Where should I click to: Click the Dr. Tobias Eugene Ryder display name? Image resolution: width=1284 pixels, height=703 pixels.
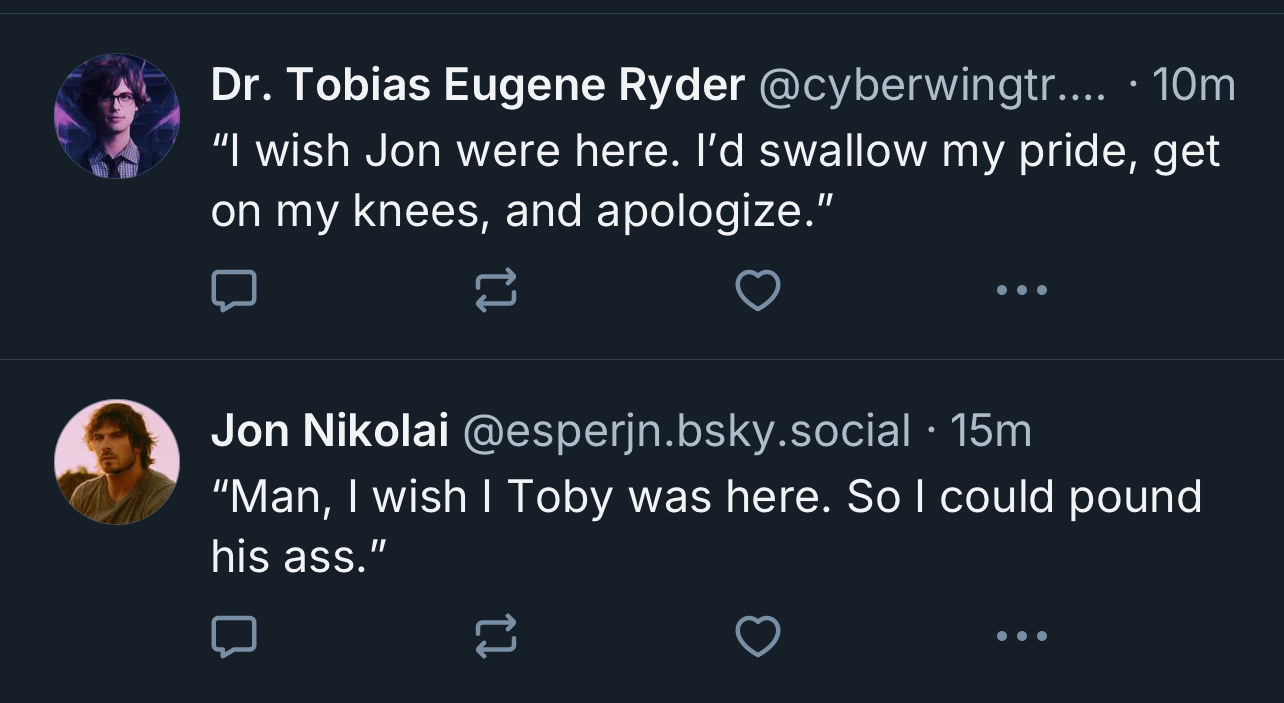pos(477,87)
